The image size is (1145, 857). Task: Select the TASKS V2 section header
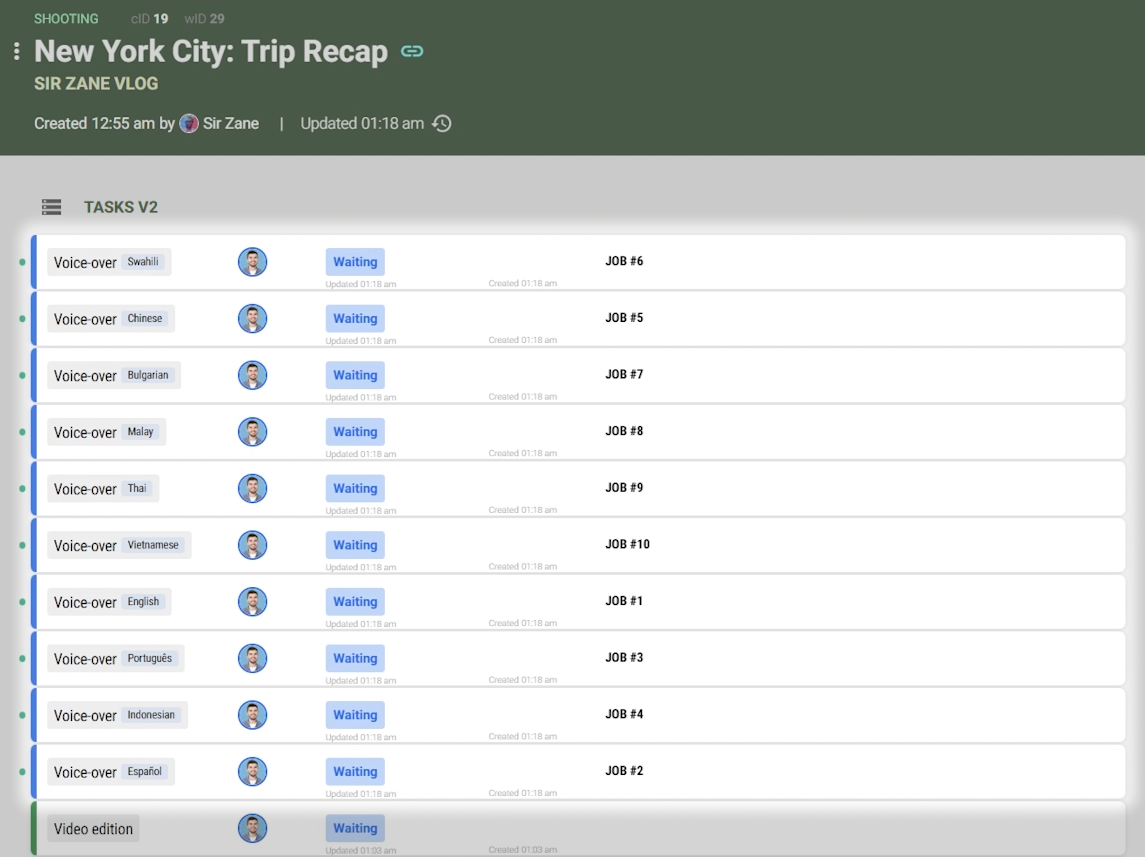121,207
